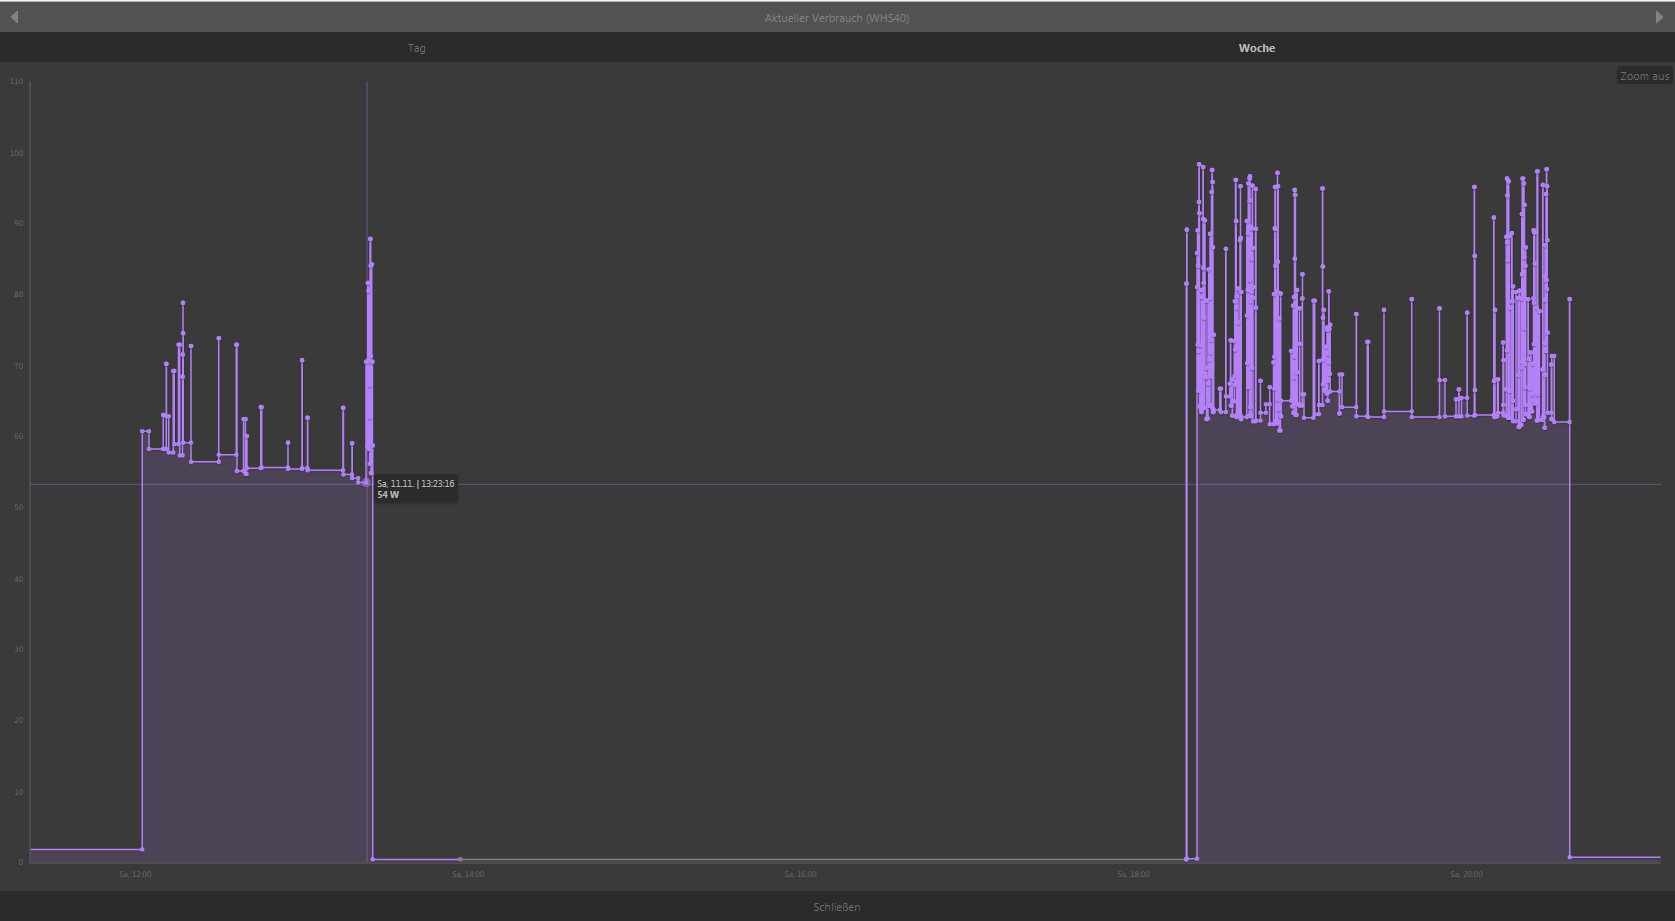Image resolution: width=1675 pixels, height=921 pixels.
Task: Select the Woche tab
Action: pos(1256,48)
